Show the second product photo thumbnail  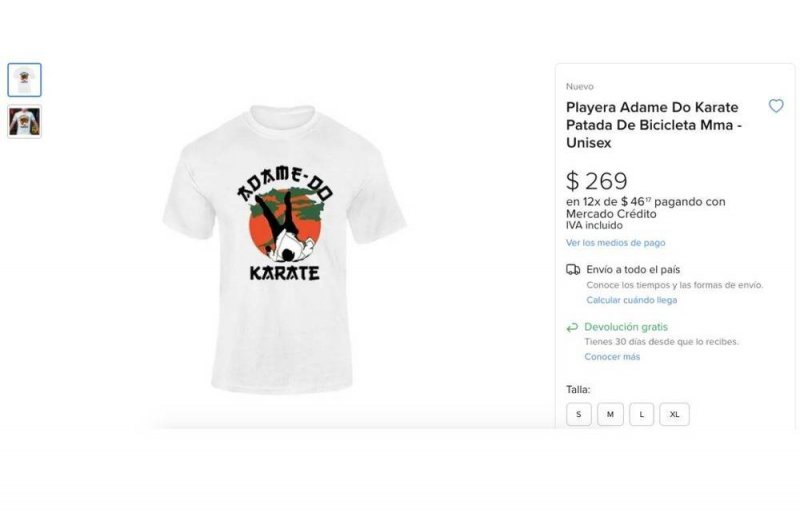(x=25, y=121)
